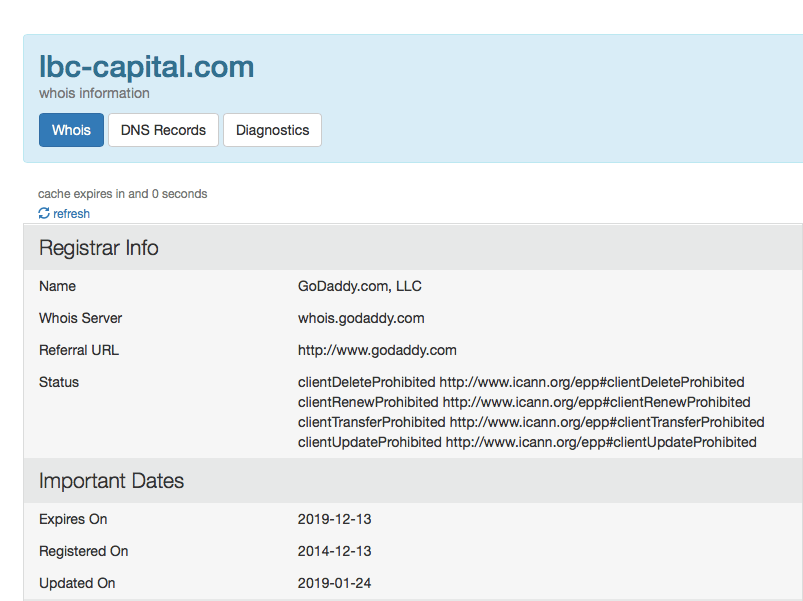
Task: Open the Diagnostics tab
Action: 272,130
